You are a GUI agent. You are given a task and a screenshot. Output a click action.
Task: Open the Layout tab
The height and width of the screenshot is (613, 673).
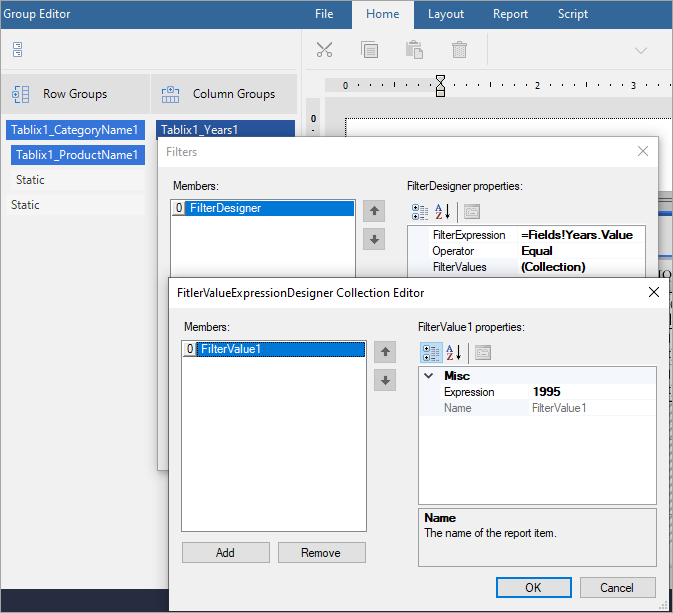coord(446,14)
